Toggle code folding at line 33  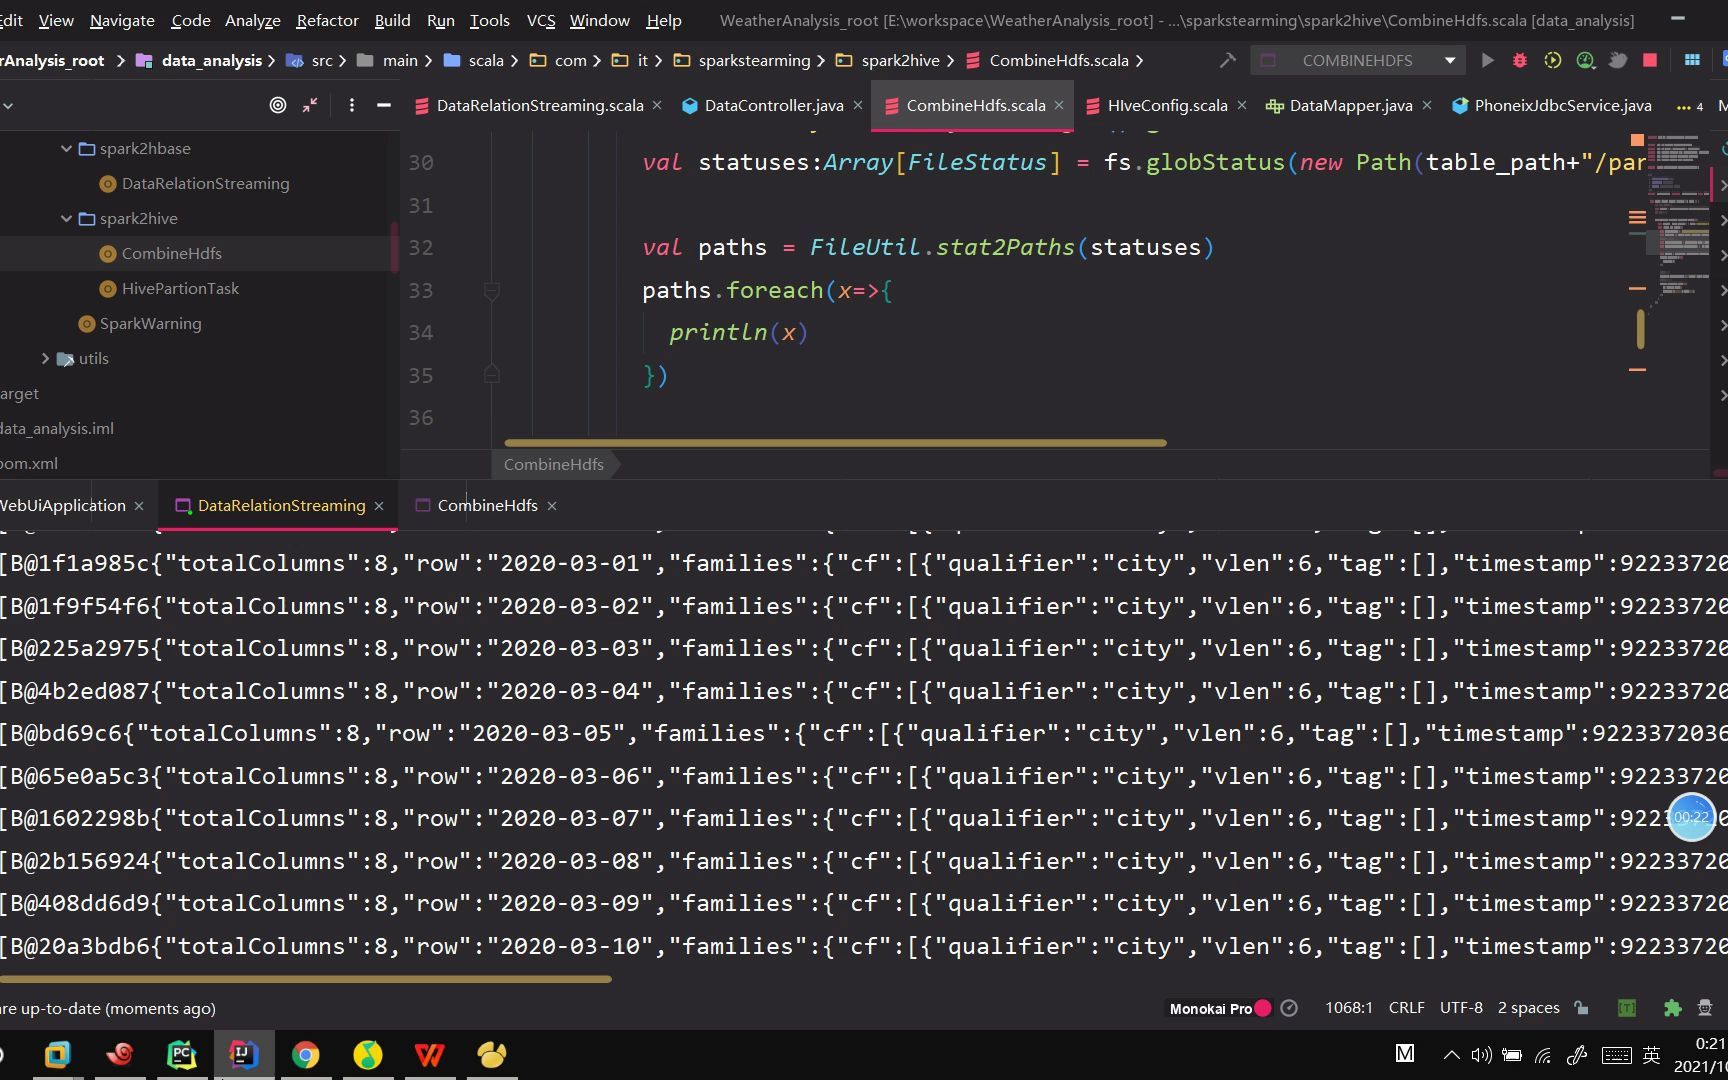click(492, 291)
